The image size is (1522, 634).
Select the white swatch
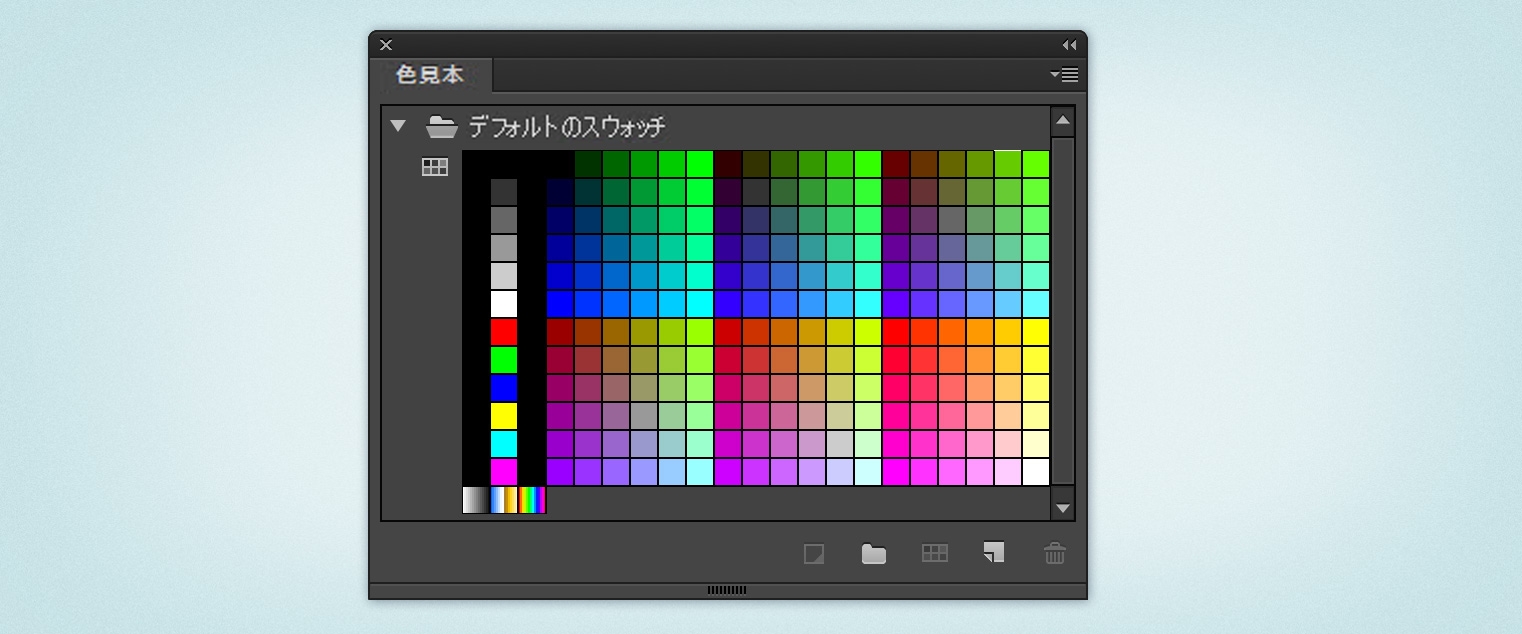point(505,304)
